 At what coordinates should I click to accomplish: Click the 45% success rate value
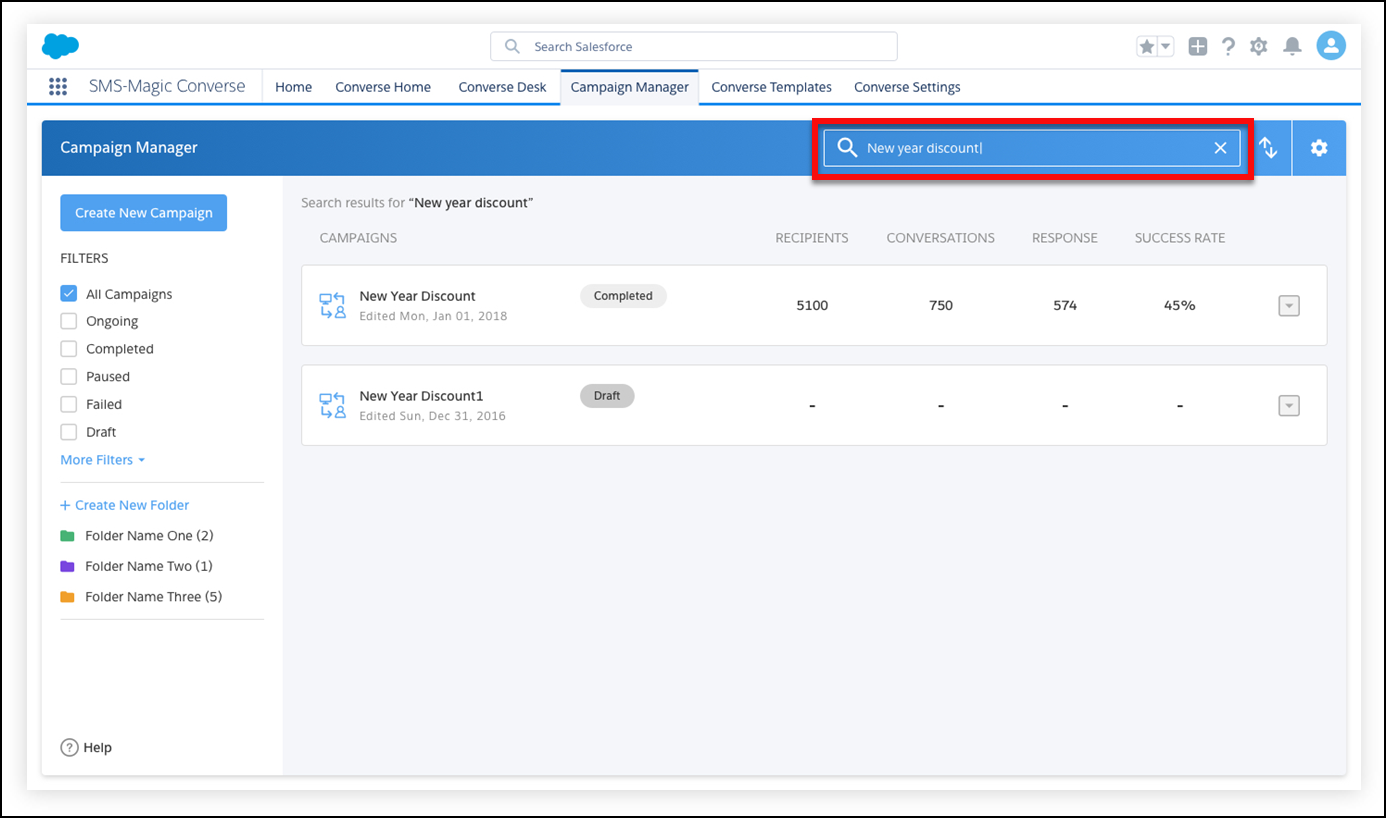pos(1180,305)
